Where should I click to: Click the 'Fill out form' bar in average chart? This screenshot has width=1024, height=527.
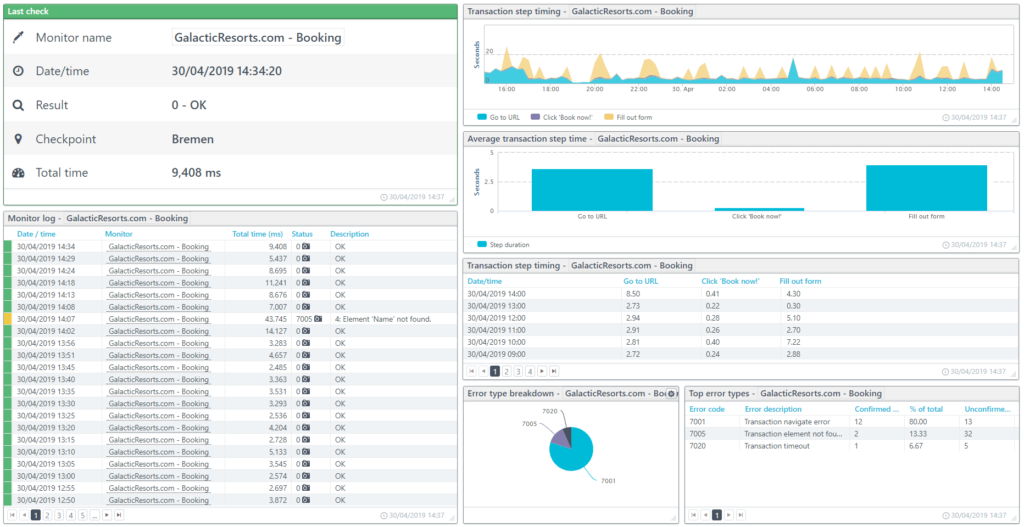point(926,188)
